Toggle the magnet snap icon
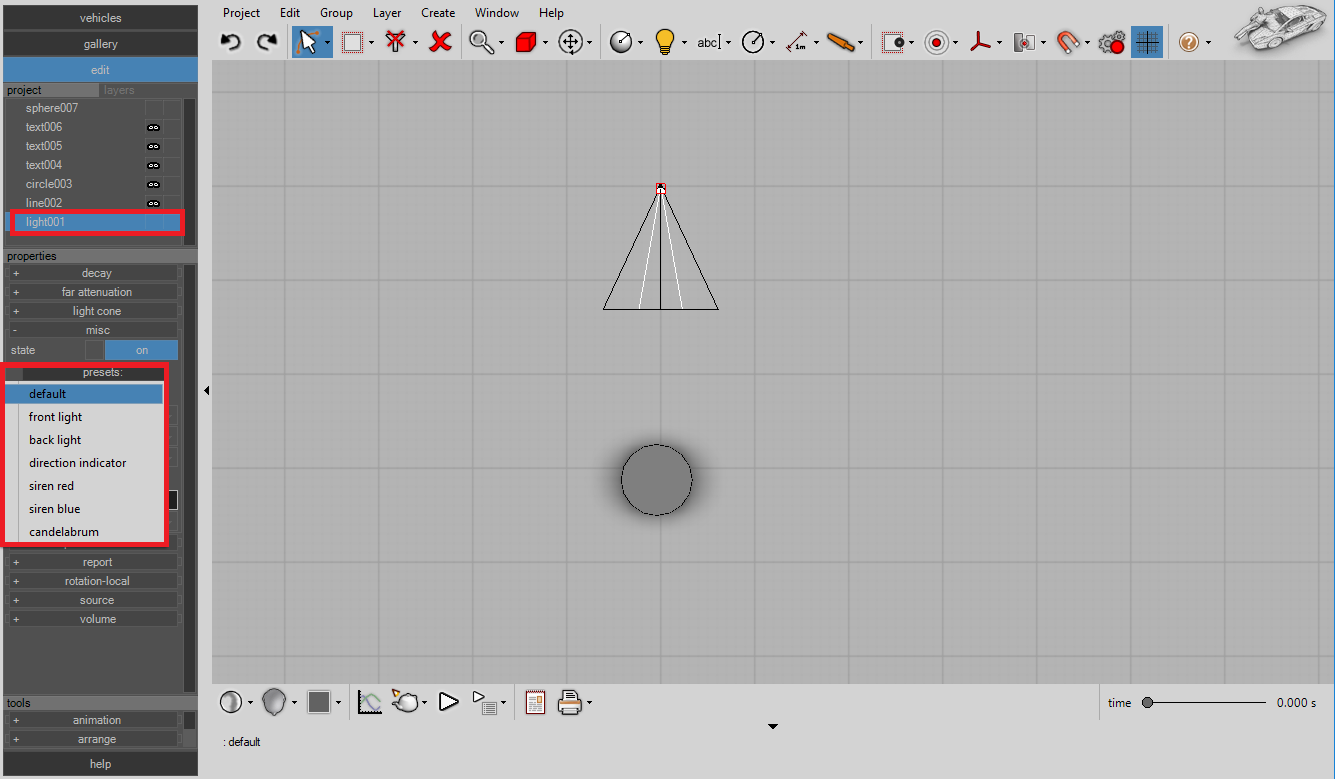This screenshot has width=1335, height=779. (x=1069, y=42)
